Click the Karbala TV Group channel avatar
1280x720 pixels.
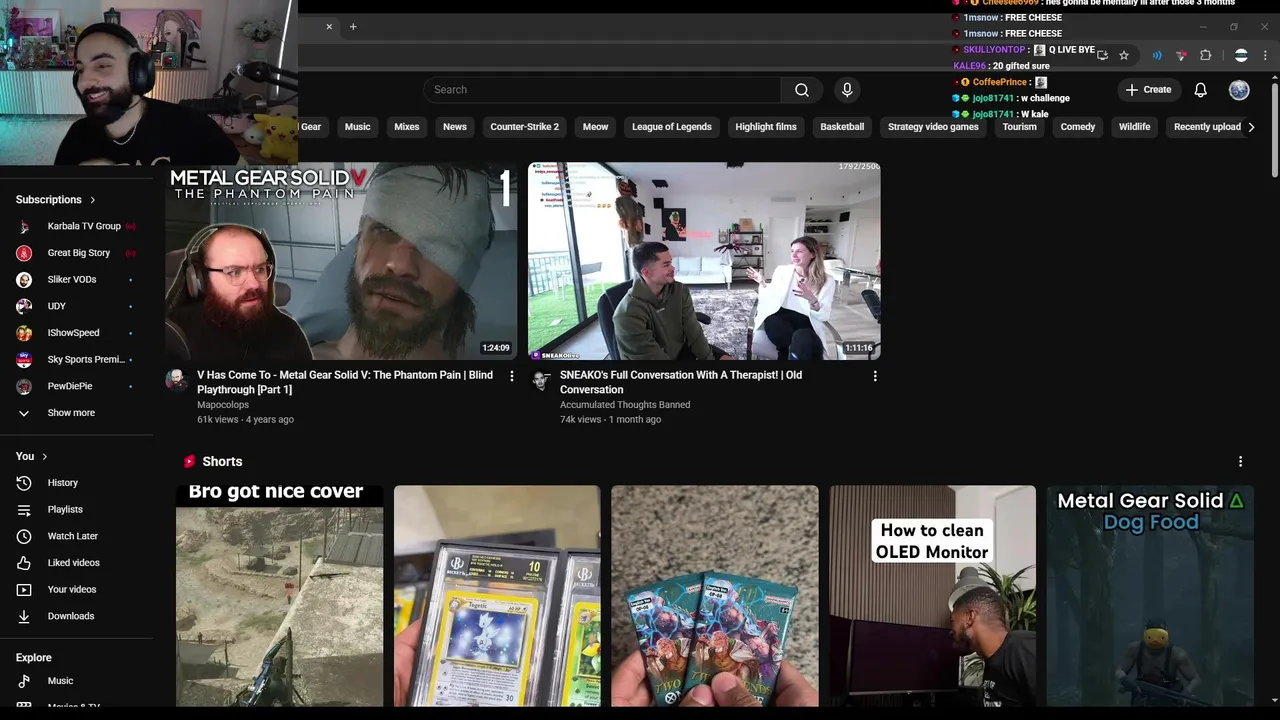24,226
